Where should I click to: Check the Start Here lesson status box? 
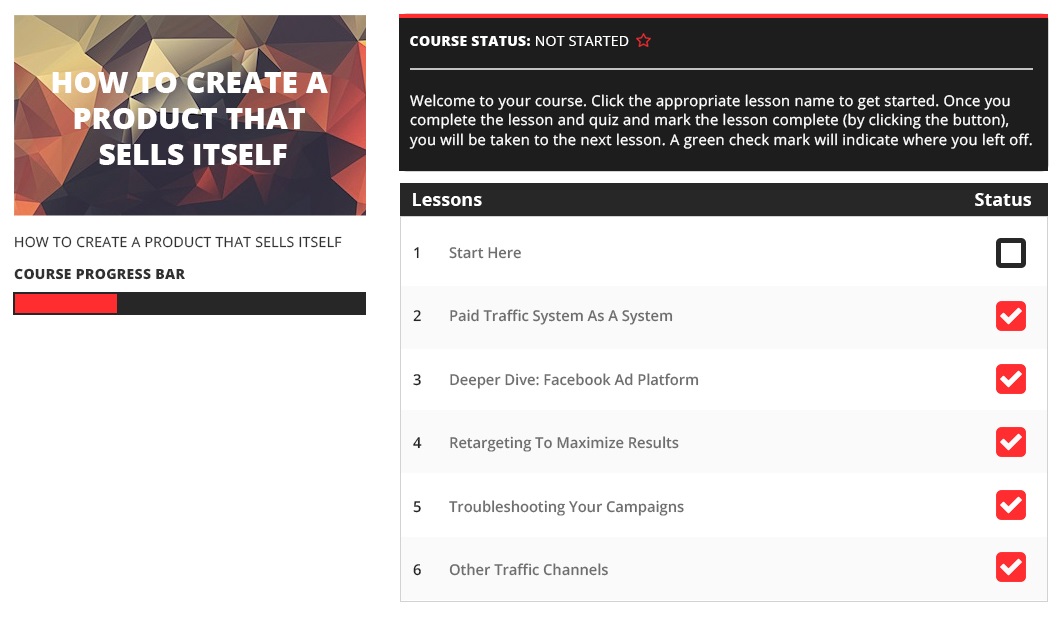point(1010,253)
